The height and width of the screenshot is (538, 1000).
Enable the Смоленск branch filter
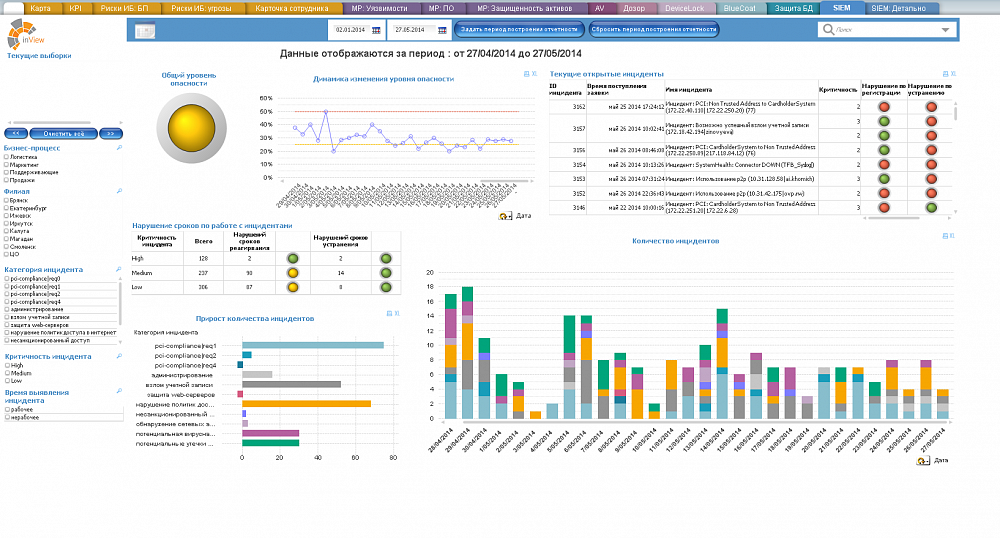point(6,246)
